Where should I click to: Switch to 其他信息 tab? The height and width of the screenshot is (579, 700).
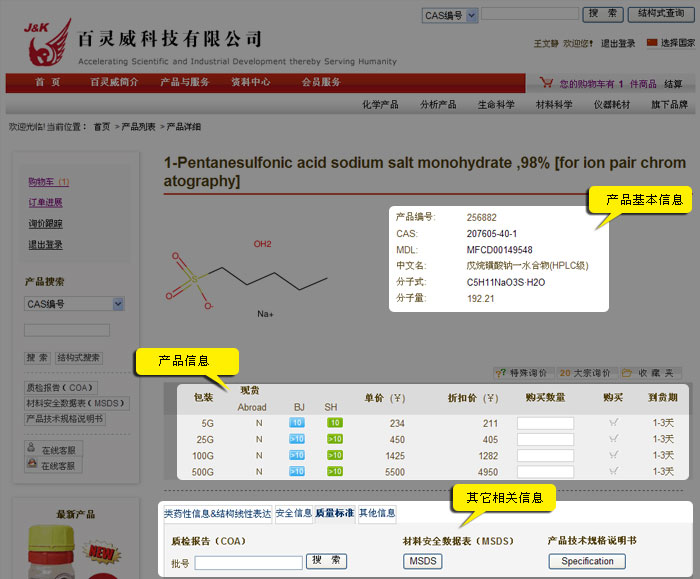[377, 513]
